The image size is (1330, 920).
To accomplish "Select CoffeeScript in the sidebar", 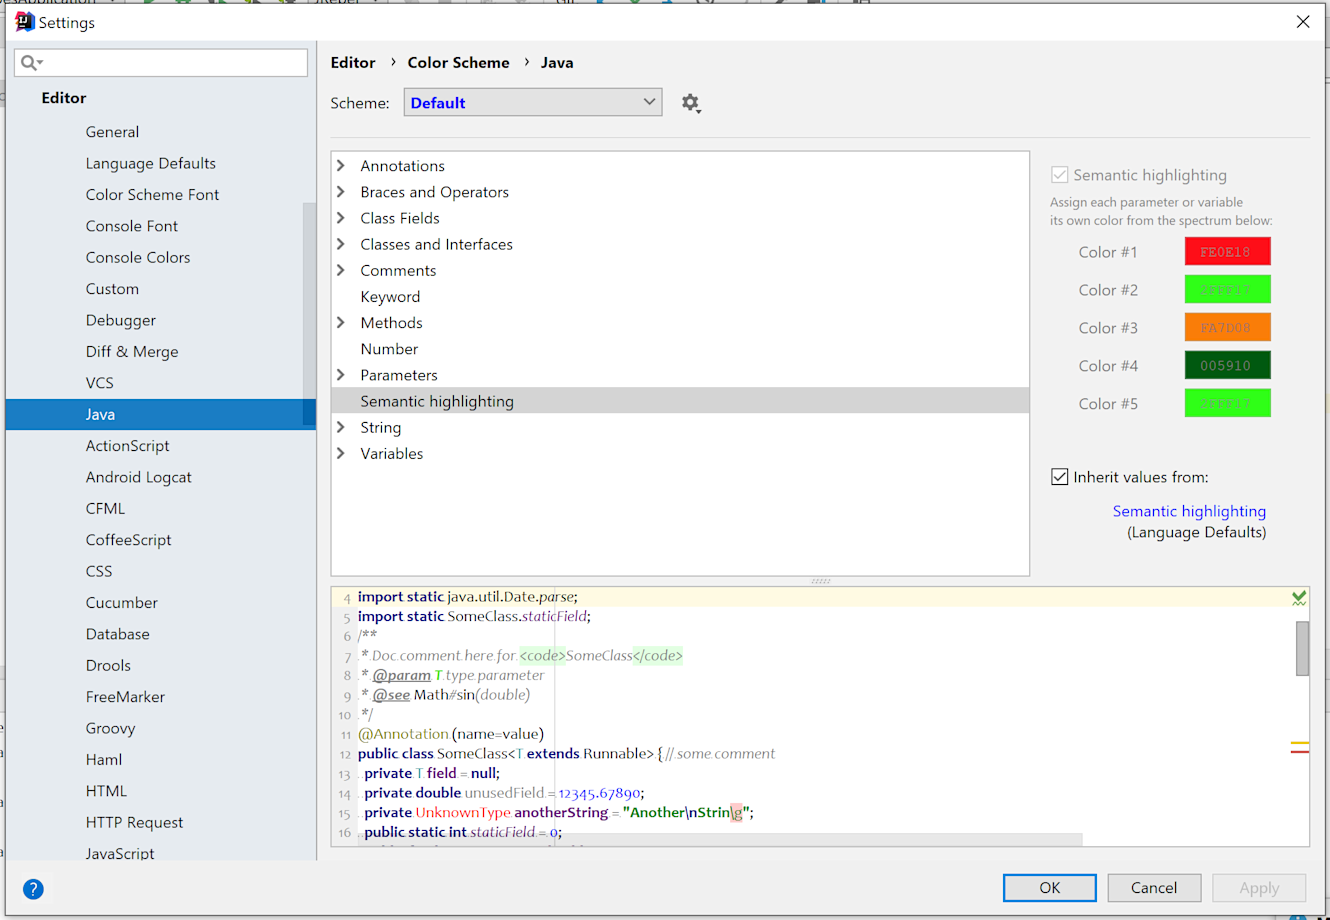I will tap(128, 540).
